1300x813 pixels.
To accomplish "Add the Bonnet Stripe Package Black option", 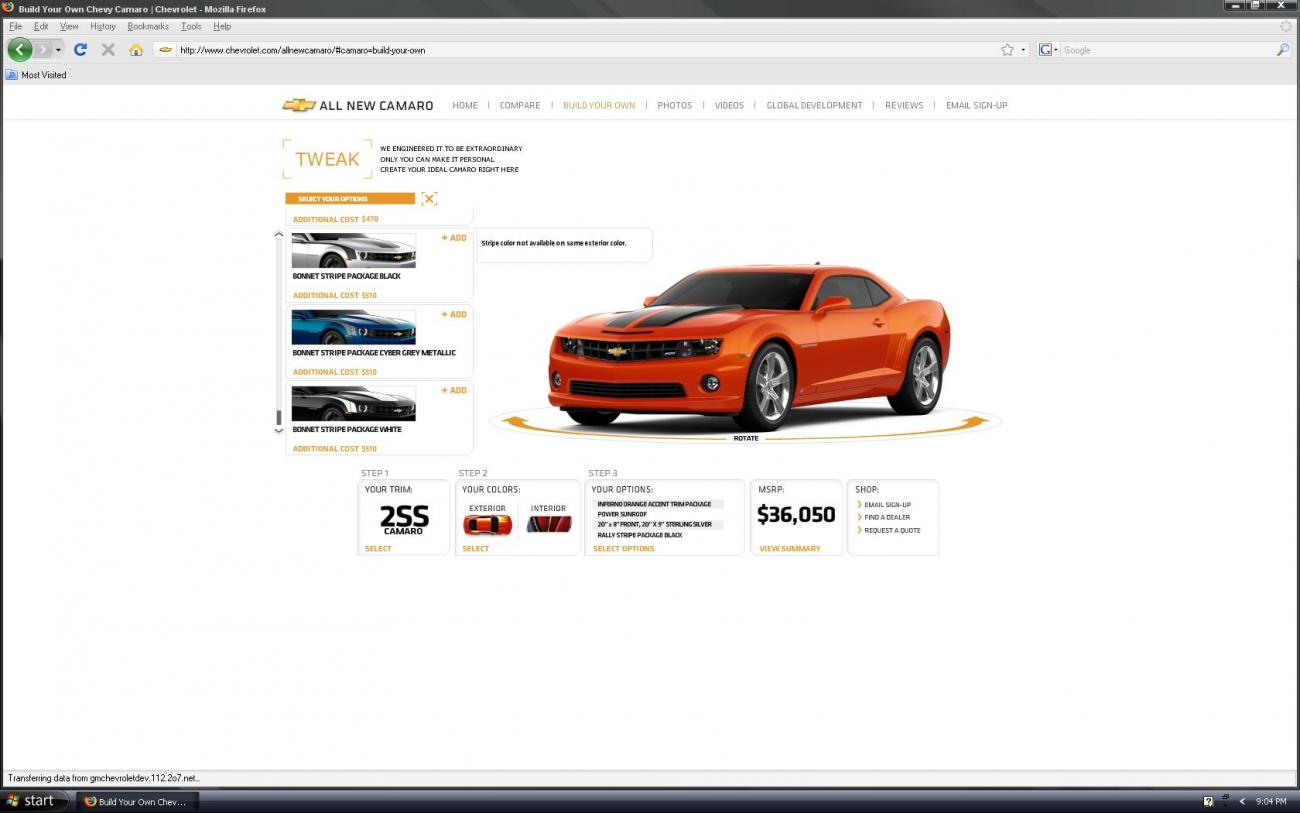I will 453,237.
